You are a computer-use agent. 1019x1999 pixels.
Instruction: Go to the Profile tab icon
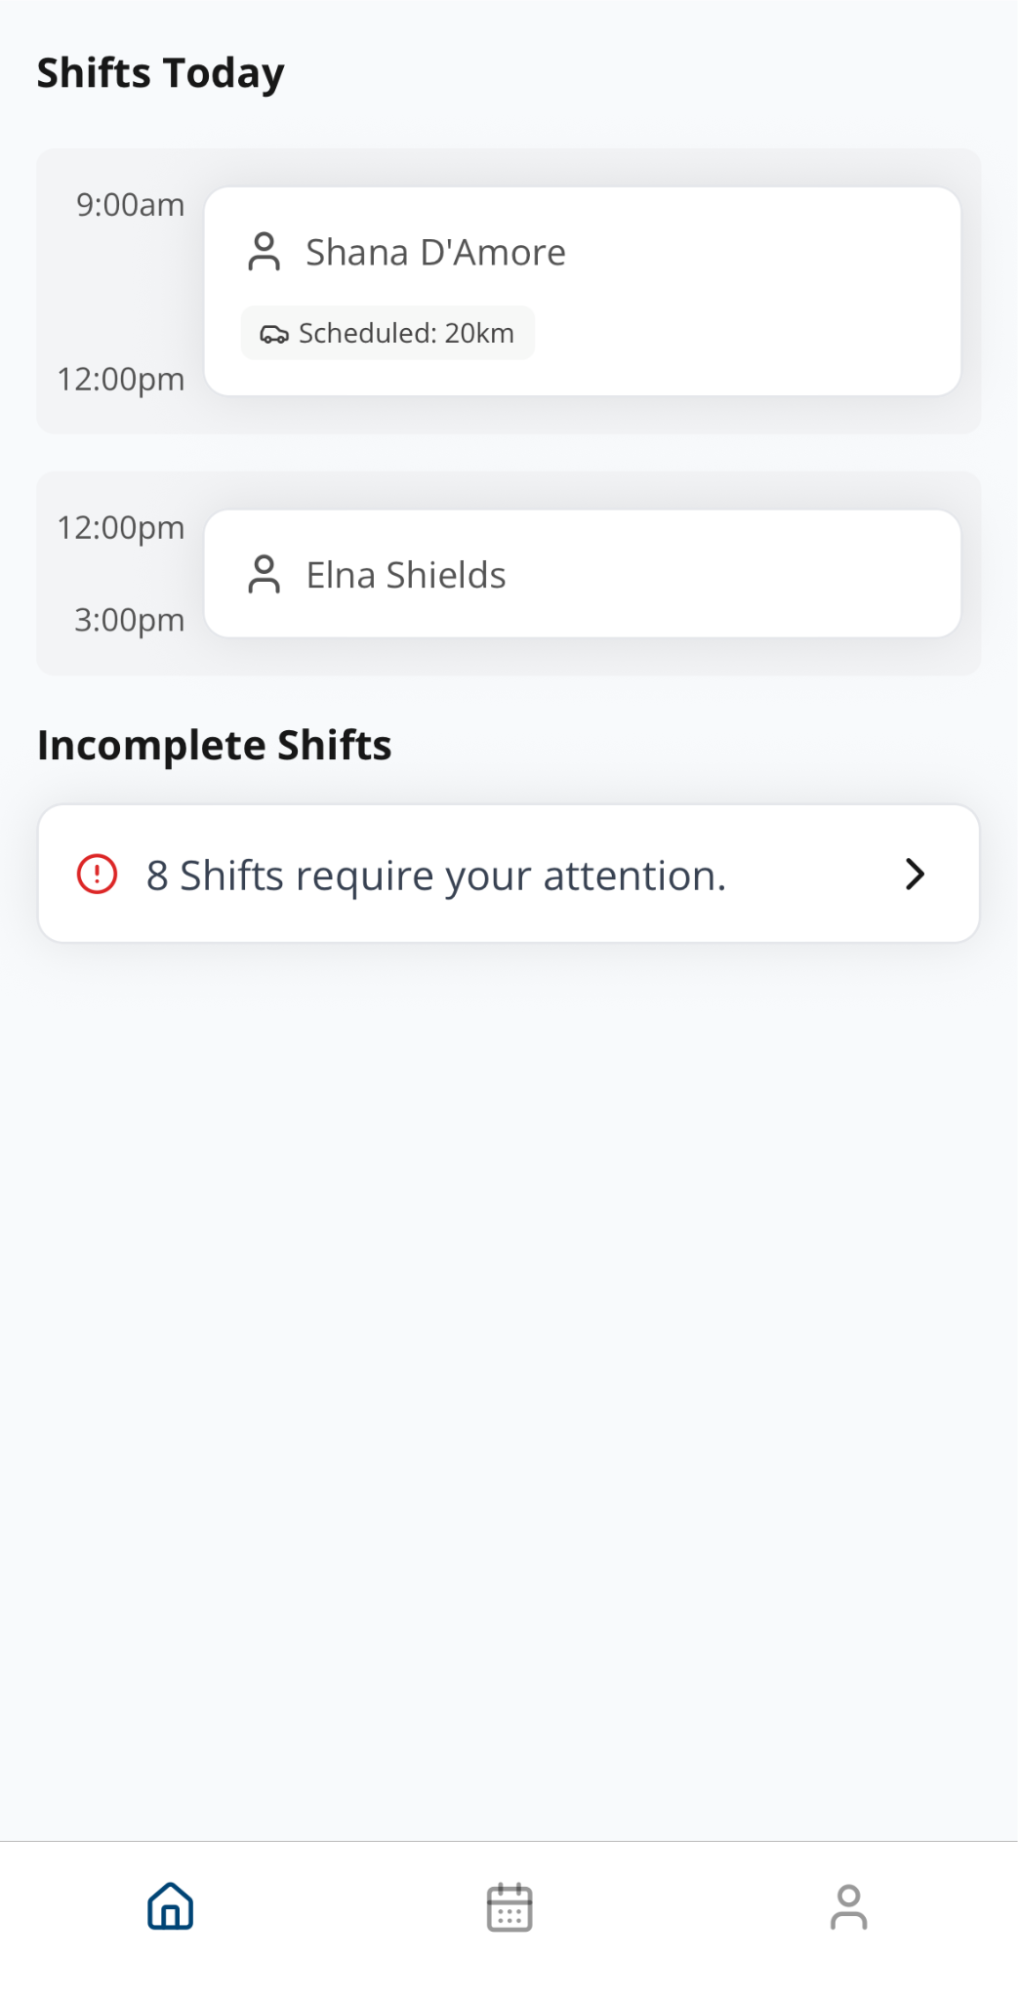(848, 1908)
